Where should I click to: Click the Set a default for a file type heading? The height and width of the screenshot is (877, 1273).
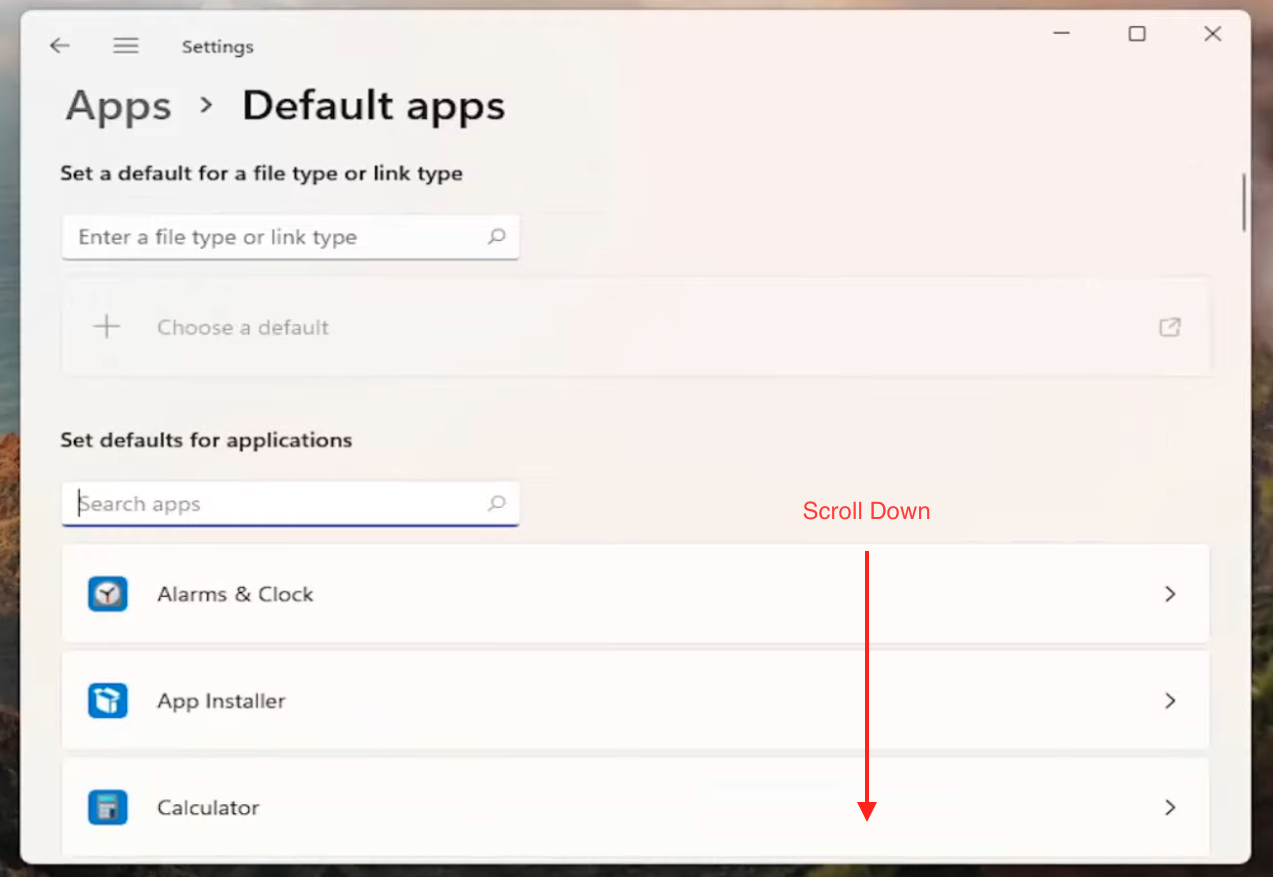(x=261, y=174)
